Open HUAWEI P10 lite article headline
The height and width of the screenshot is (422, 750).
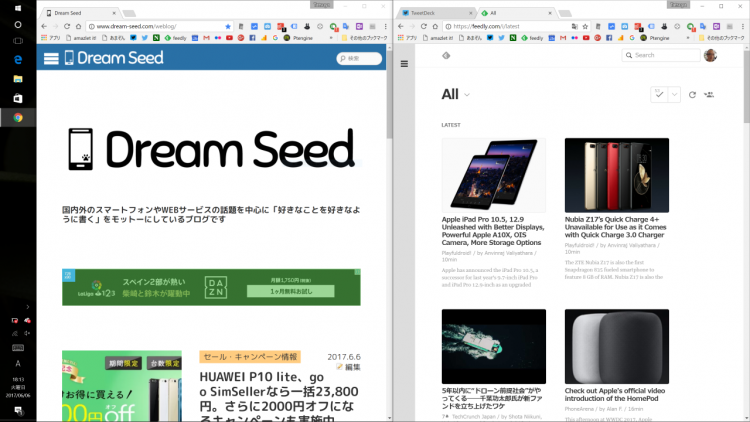click(279, 397)
